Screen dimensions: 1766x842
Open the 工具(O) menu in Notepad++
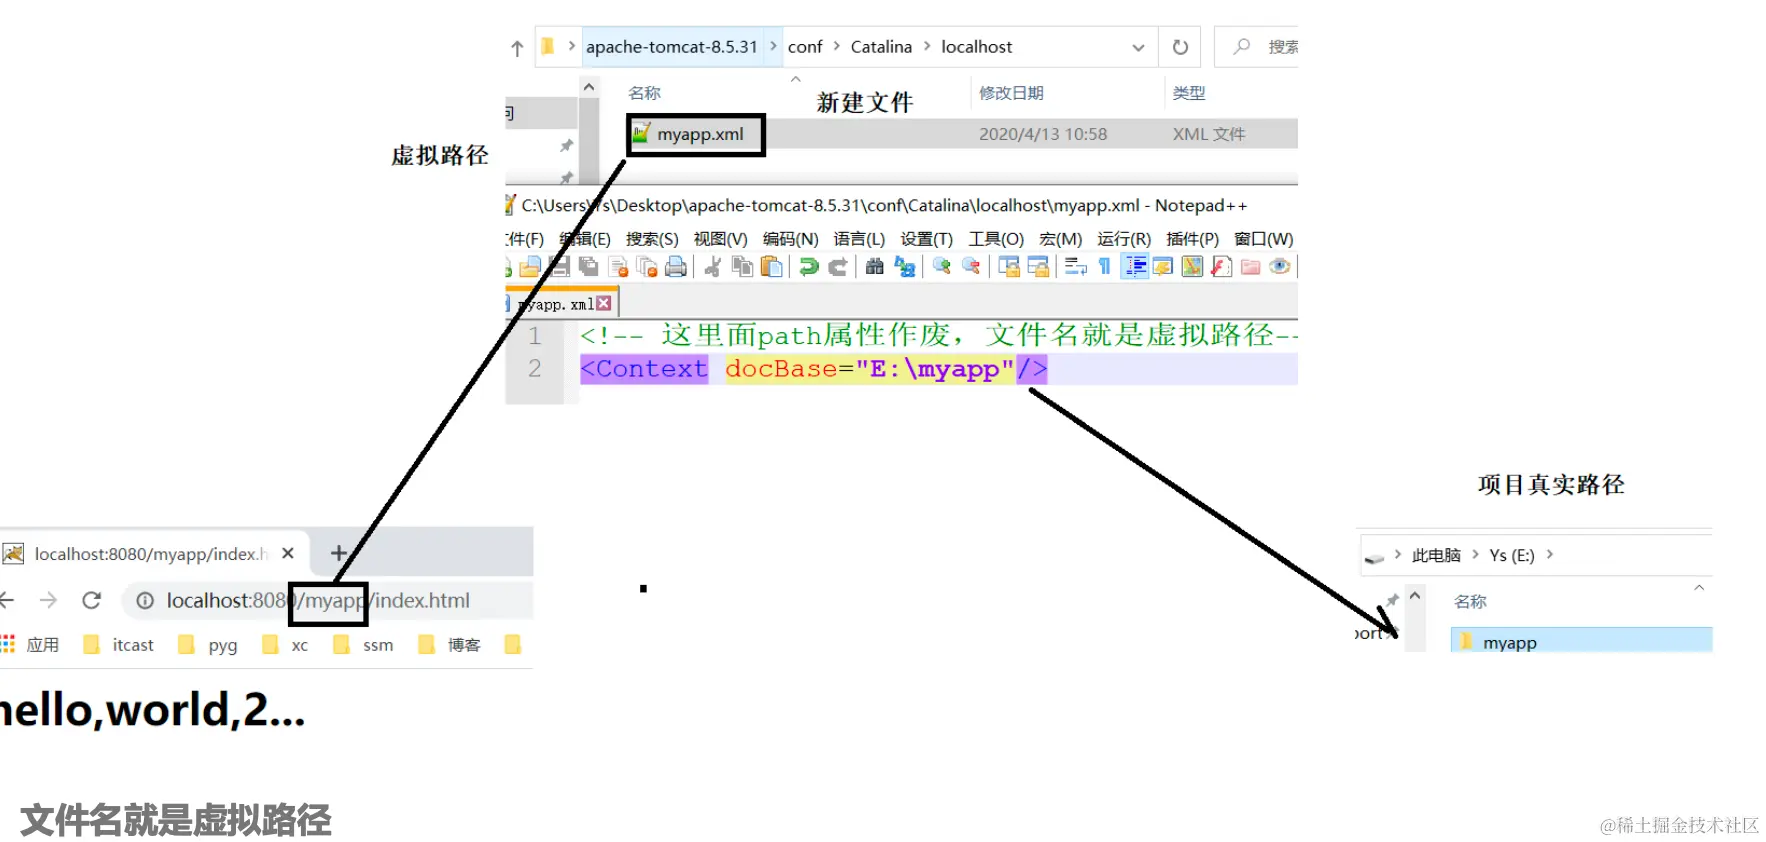pos(996,239)
